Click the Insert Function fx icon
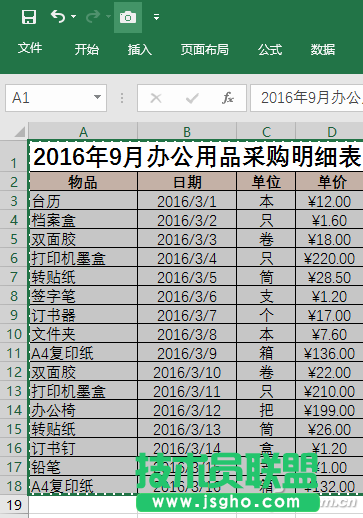The width and height of the screenshot is (363, 518). coord(228,98)
